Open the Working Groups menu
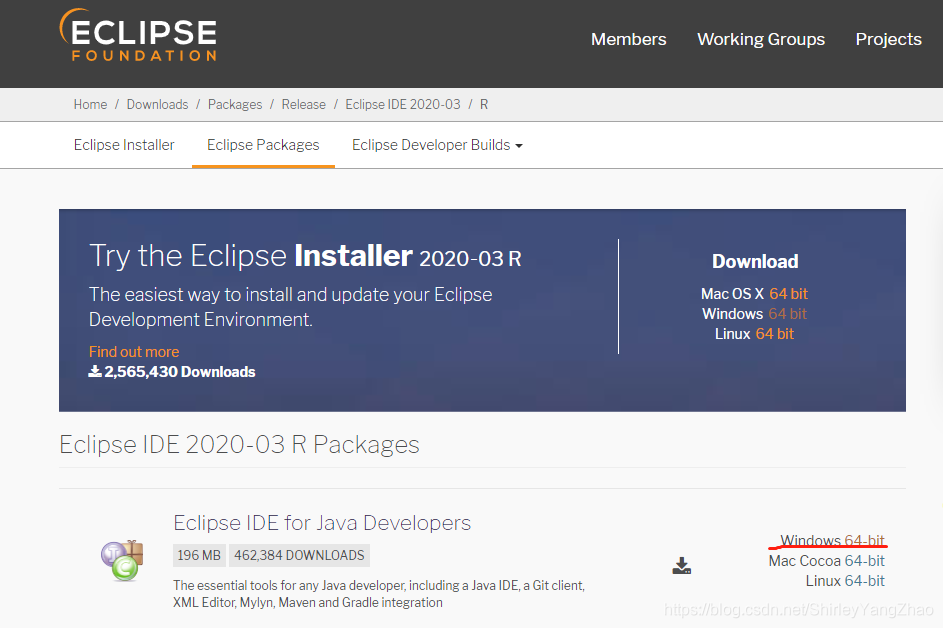 click(761, 39)
